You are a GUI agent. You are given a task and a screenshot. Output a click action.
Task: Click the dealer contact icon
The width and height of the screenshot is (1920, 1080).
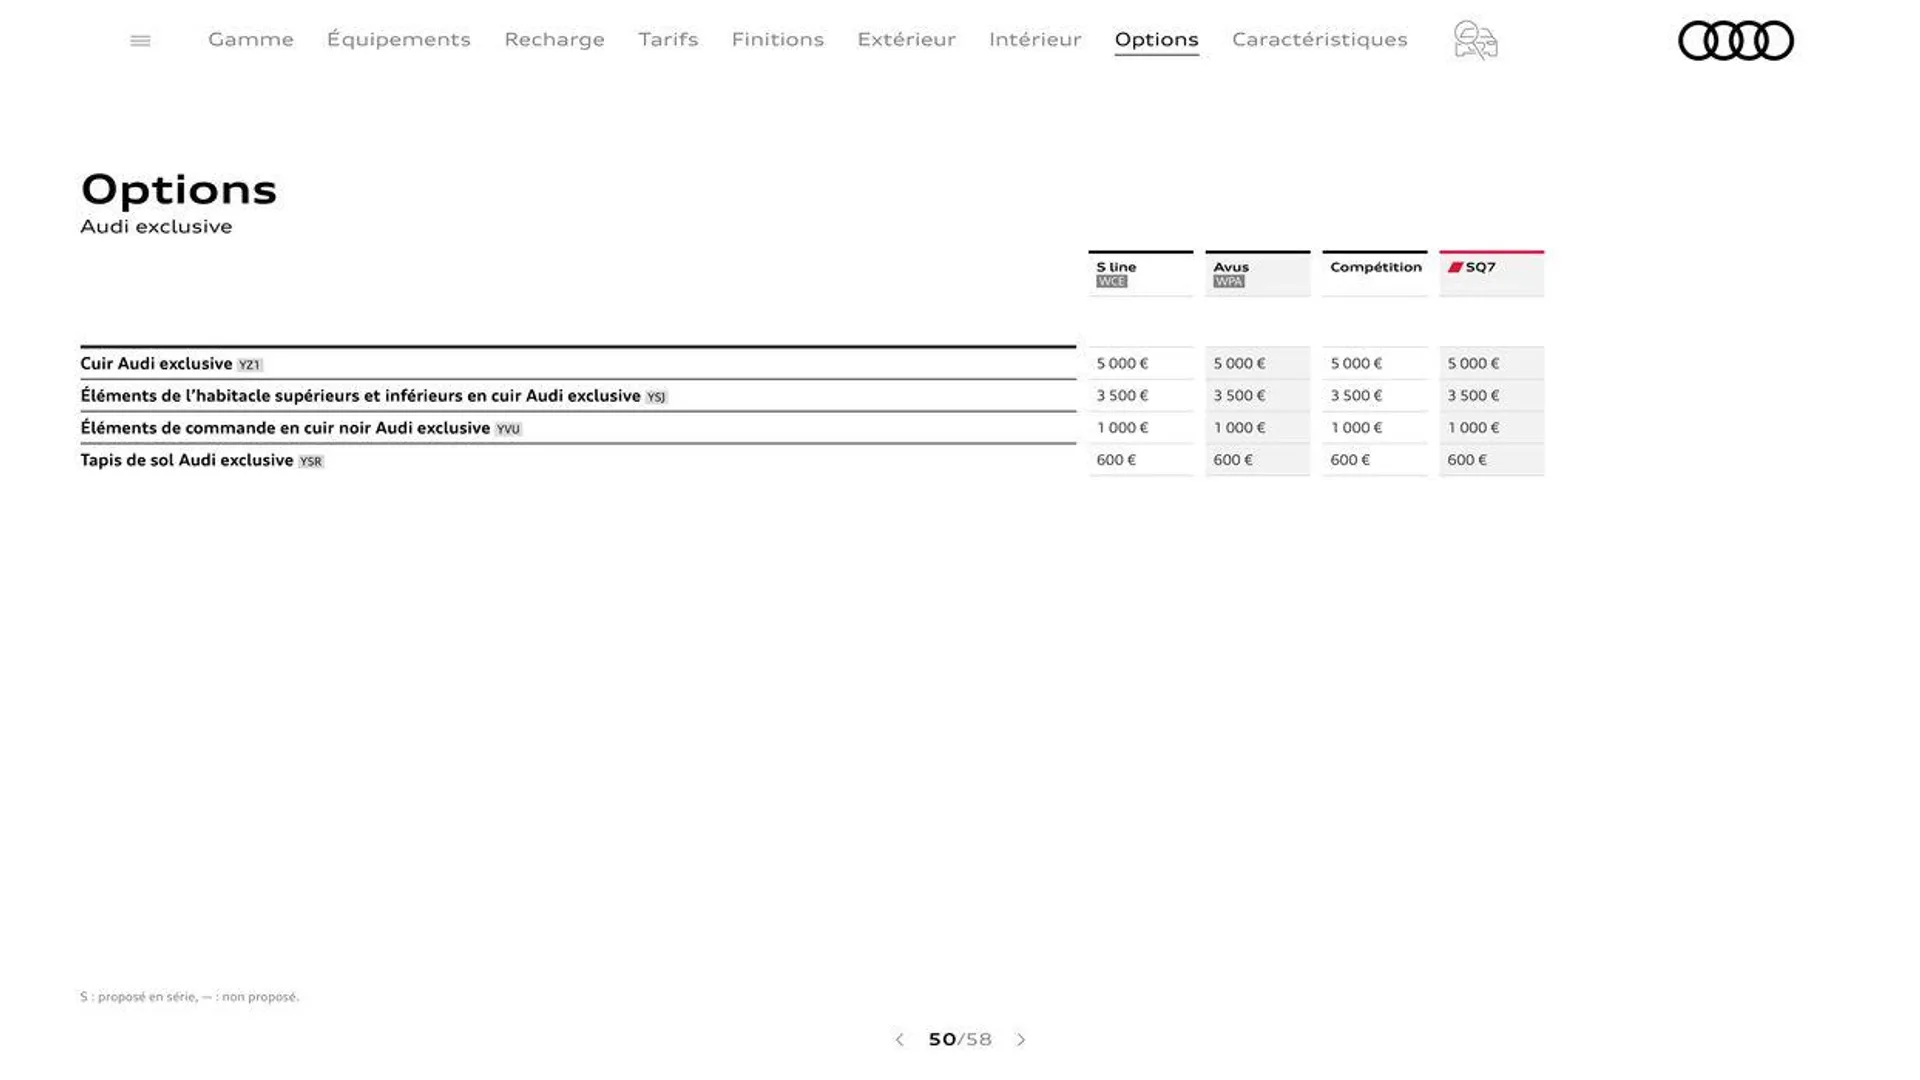pyautogui.click(x=1475, y=40)
